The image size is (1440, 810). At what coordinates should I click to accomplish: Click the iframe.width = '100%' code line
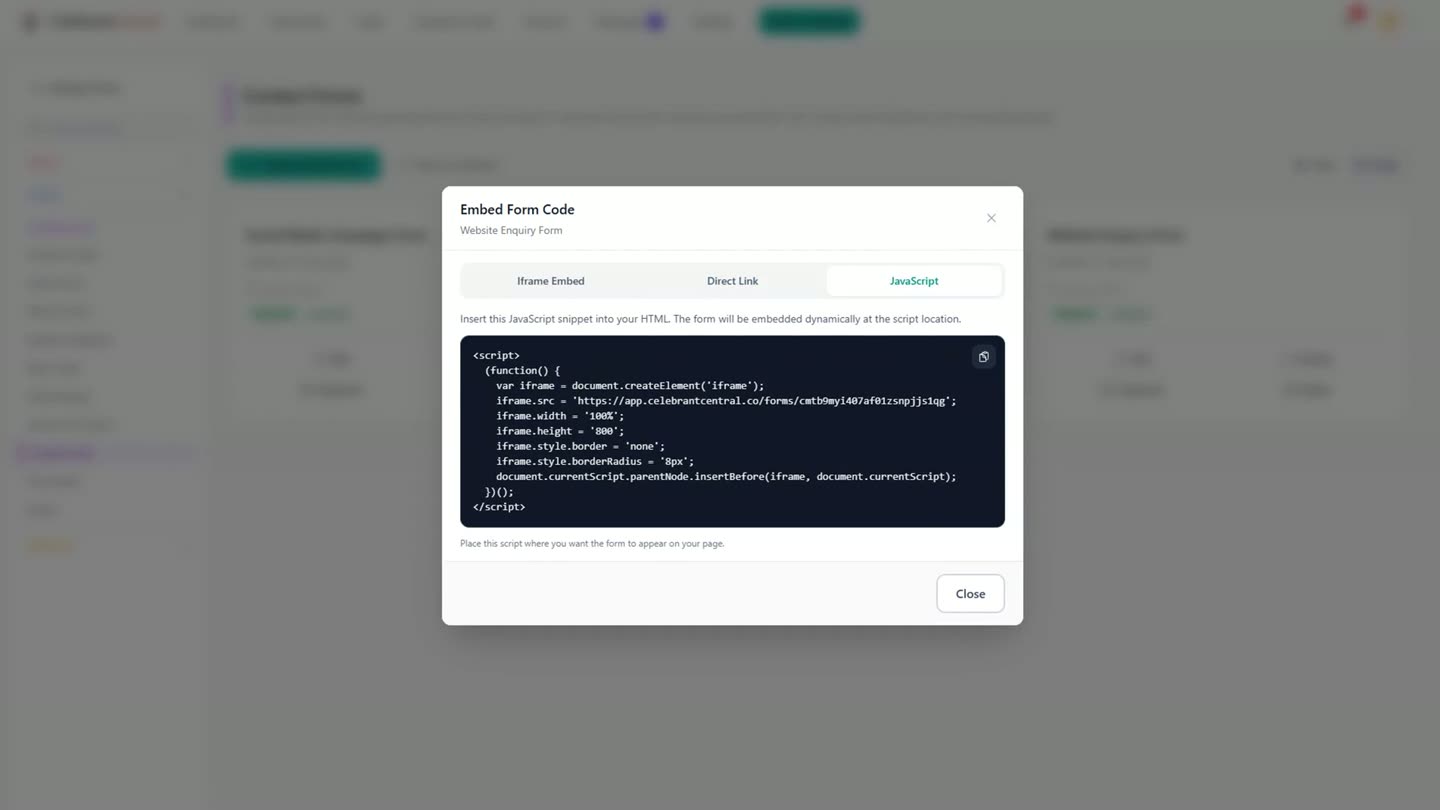pos(560,416)
